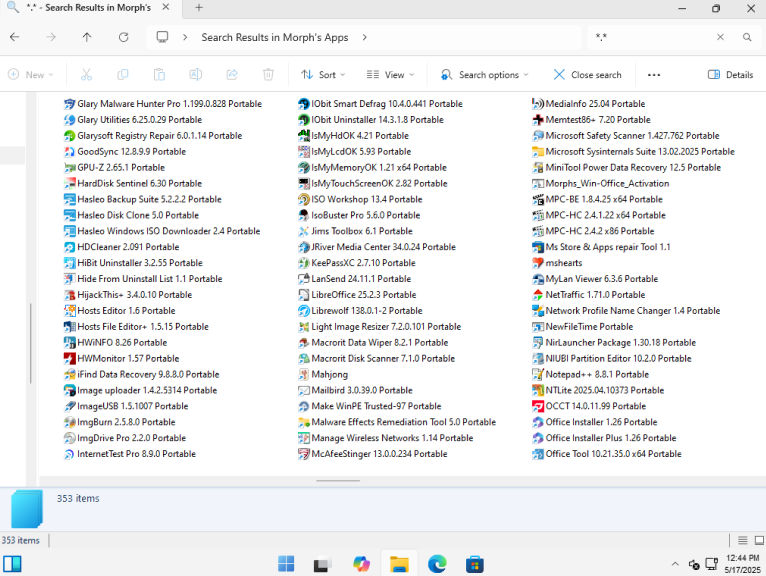Select the mshearts icon

pyautogui.click(x=538, y=263)
